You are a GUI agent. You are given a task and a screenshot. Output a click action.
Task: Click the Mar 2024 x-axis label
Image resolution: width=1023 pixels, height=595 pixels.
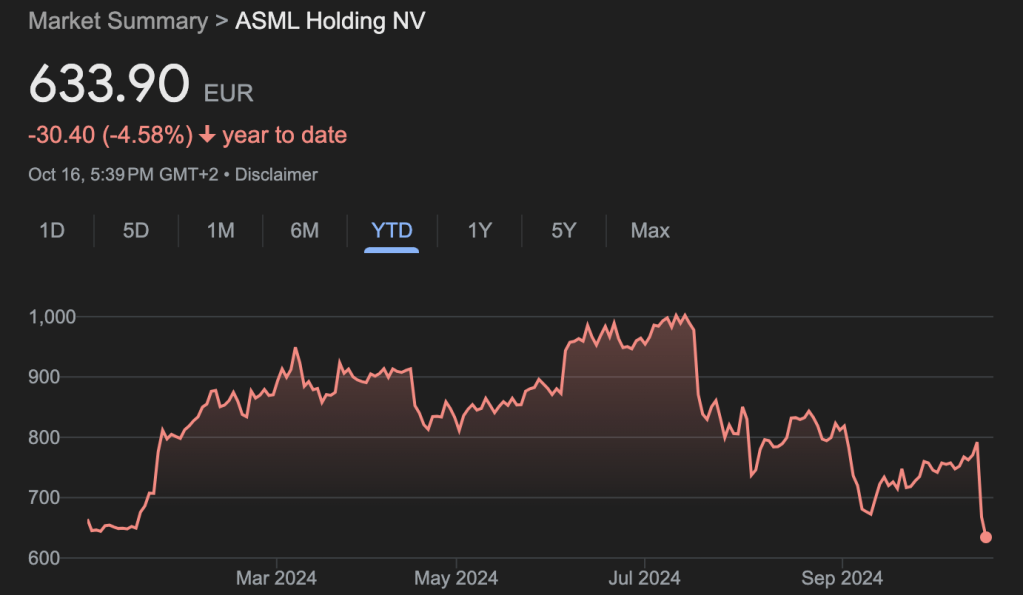[276, 578]
